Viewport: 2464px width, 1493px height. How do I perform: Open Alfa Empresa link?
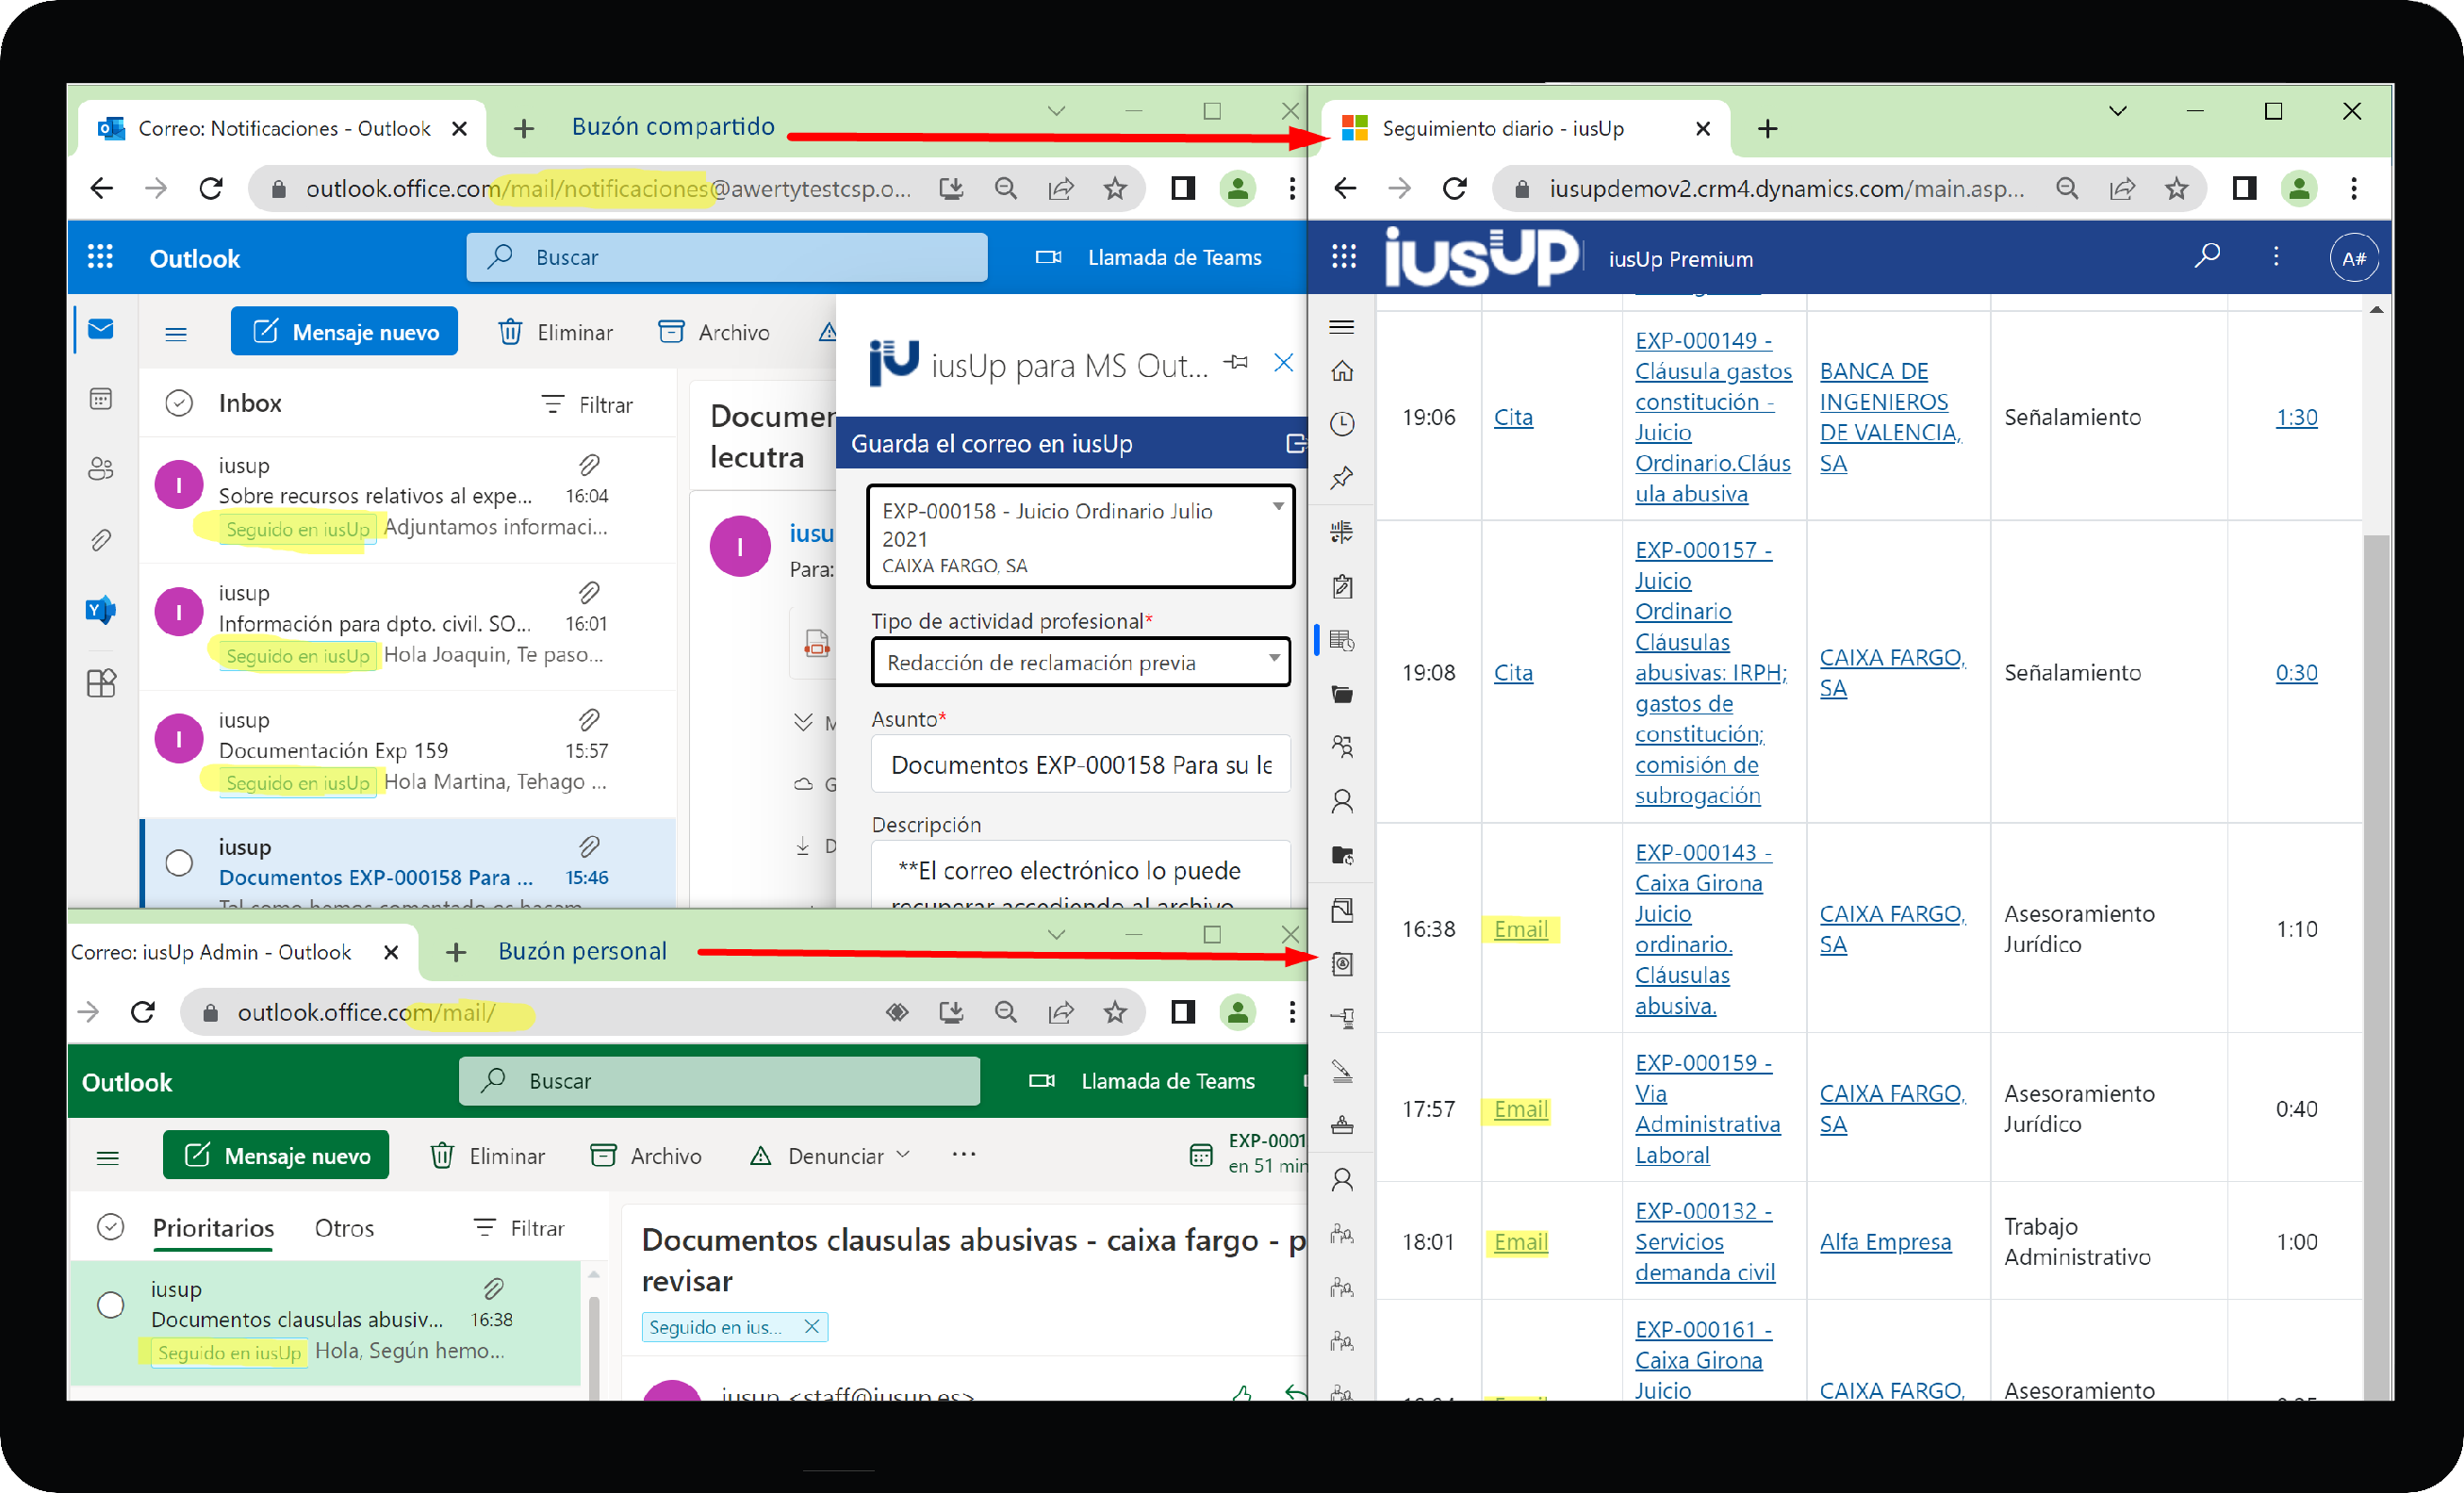[x=1885, y=1241]
